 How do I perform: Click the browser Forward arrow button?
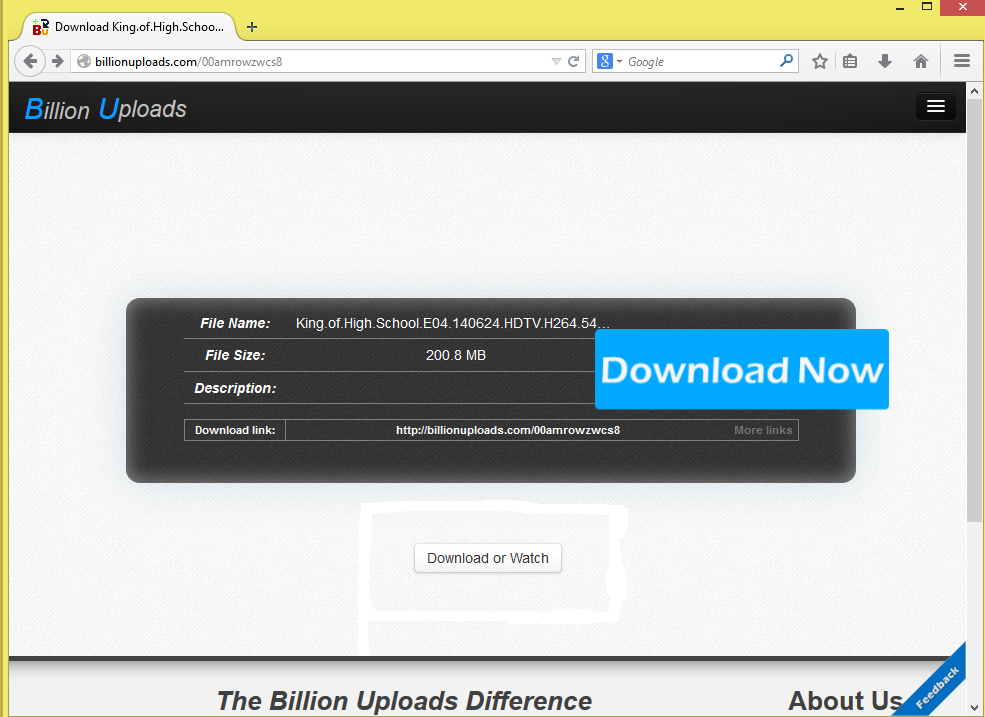pos(58,61)
